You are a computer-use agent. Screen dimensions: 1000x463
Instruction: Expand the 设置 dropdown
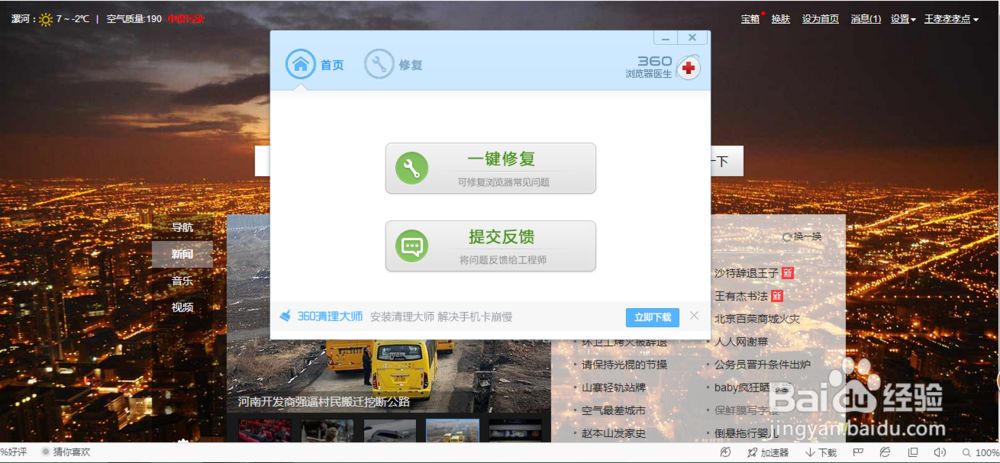click(x=903, y=19)
